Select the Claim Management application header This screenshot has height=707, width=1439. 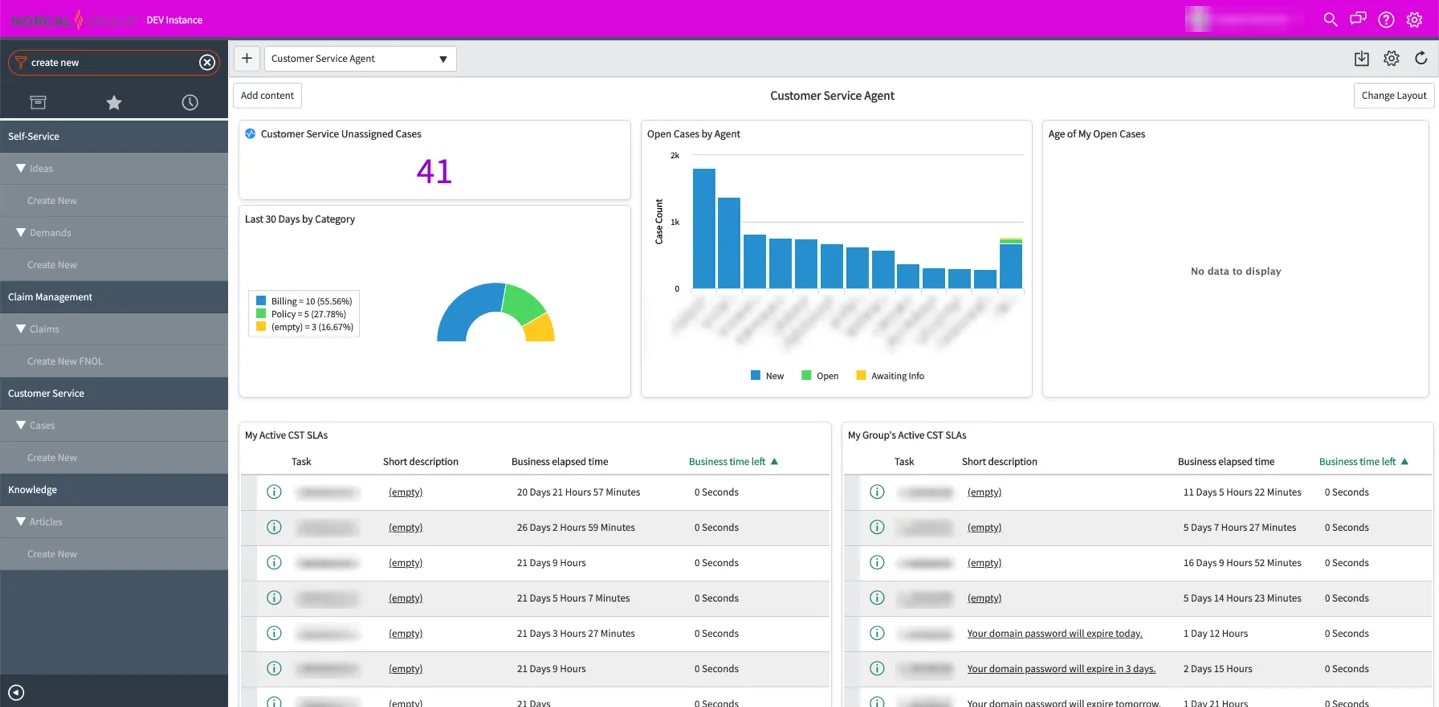coord(114,297)
